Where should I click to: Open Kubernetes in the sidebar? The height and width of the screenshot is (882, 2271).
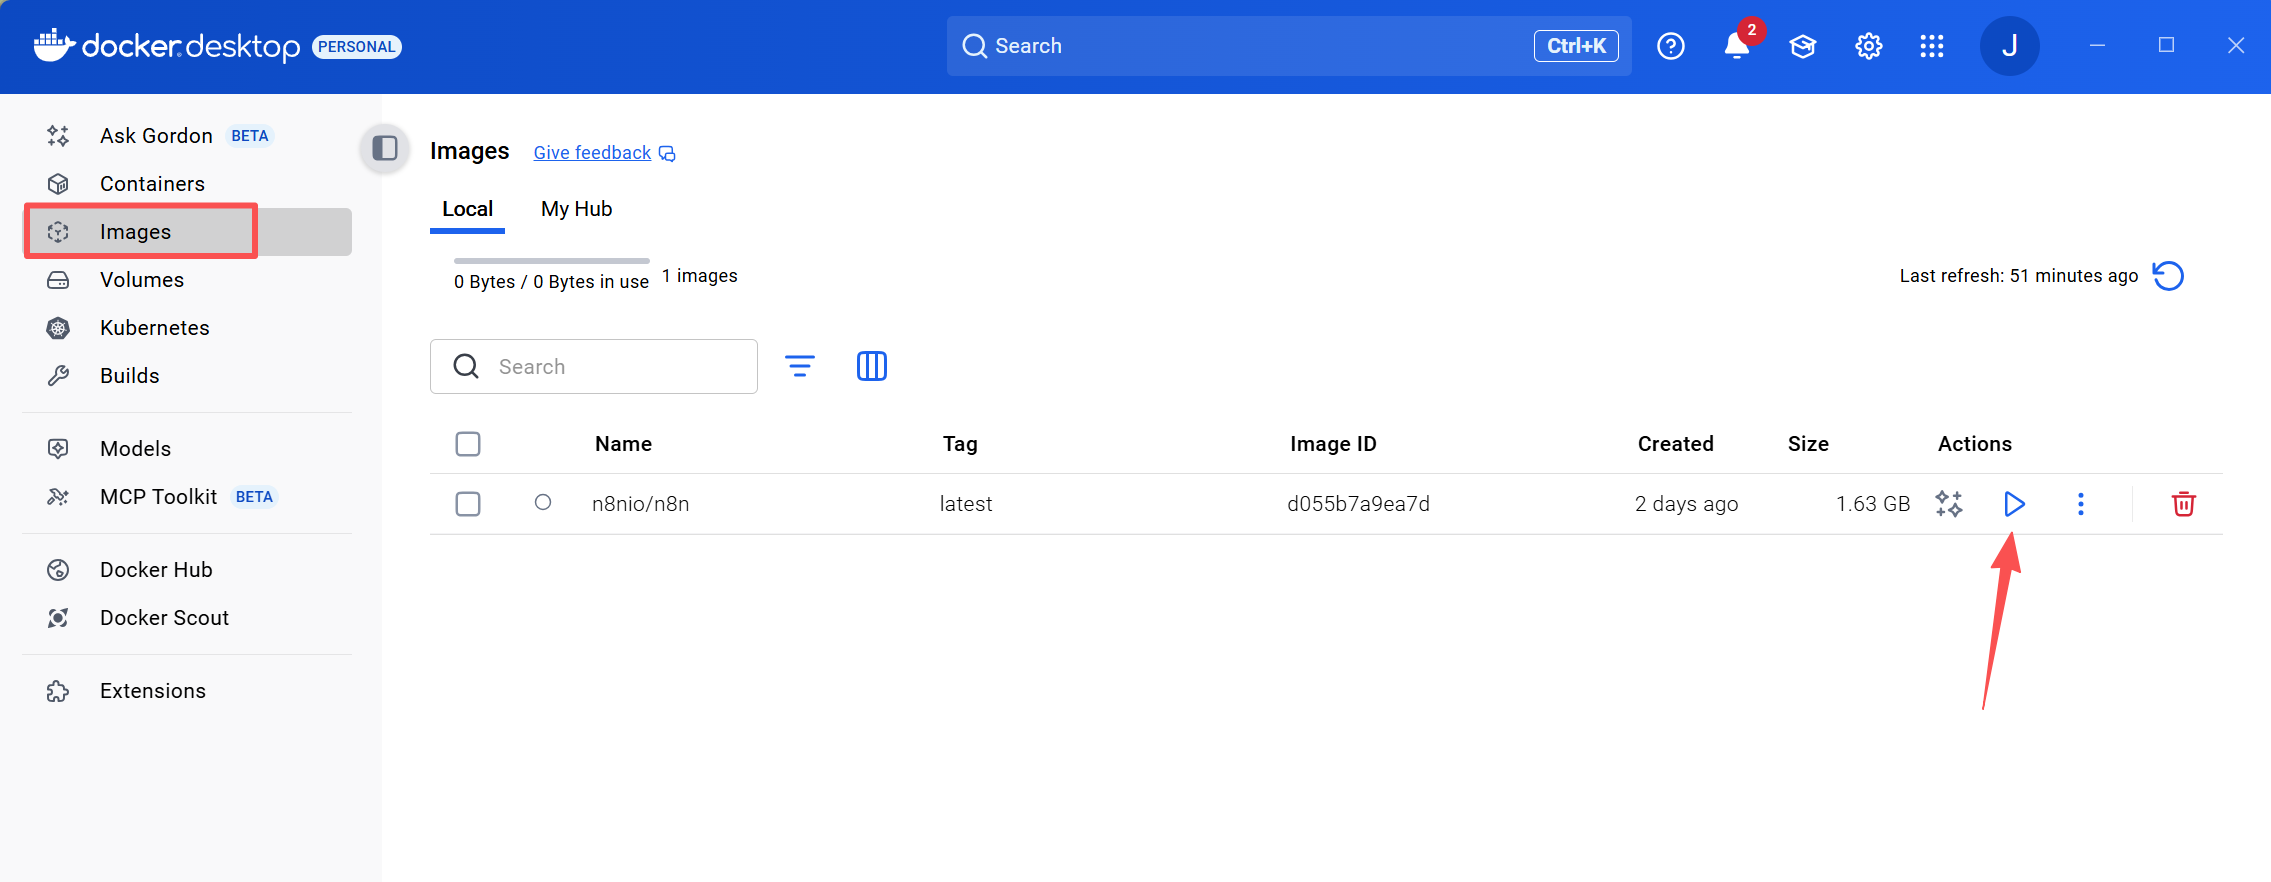tap(187, 328)
